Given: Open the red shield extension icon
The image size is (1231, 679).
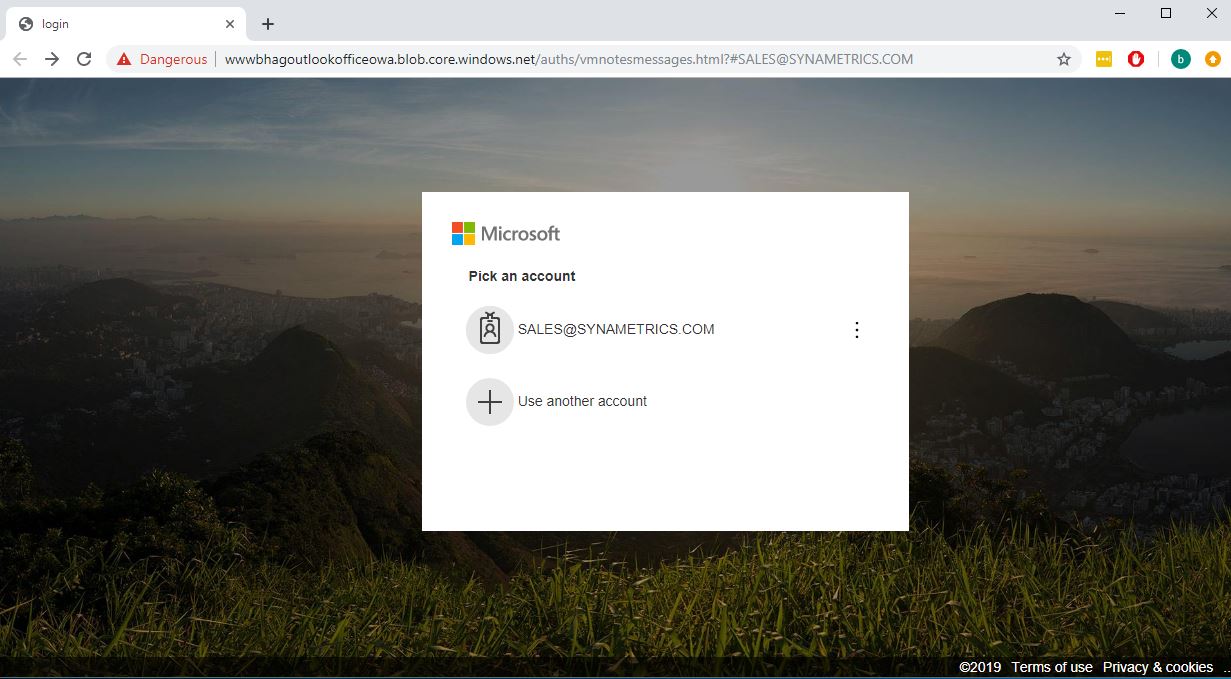Looking at the screenshot, I should [1136, 59].
